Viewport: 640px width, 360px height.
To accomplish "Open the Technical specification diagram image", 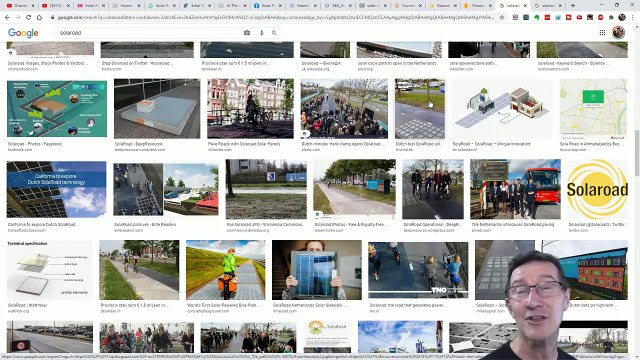I will tap(50, 270).
